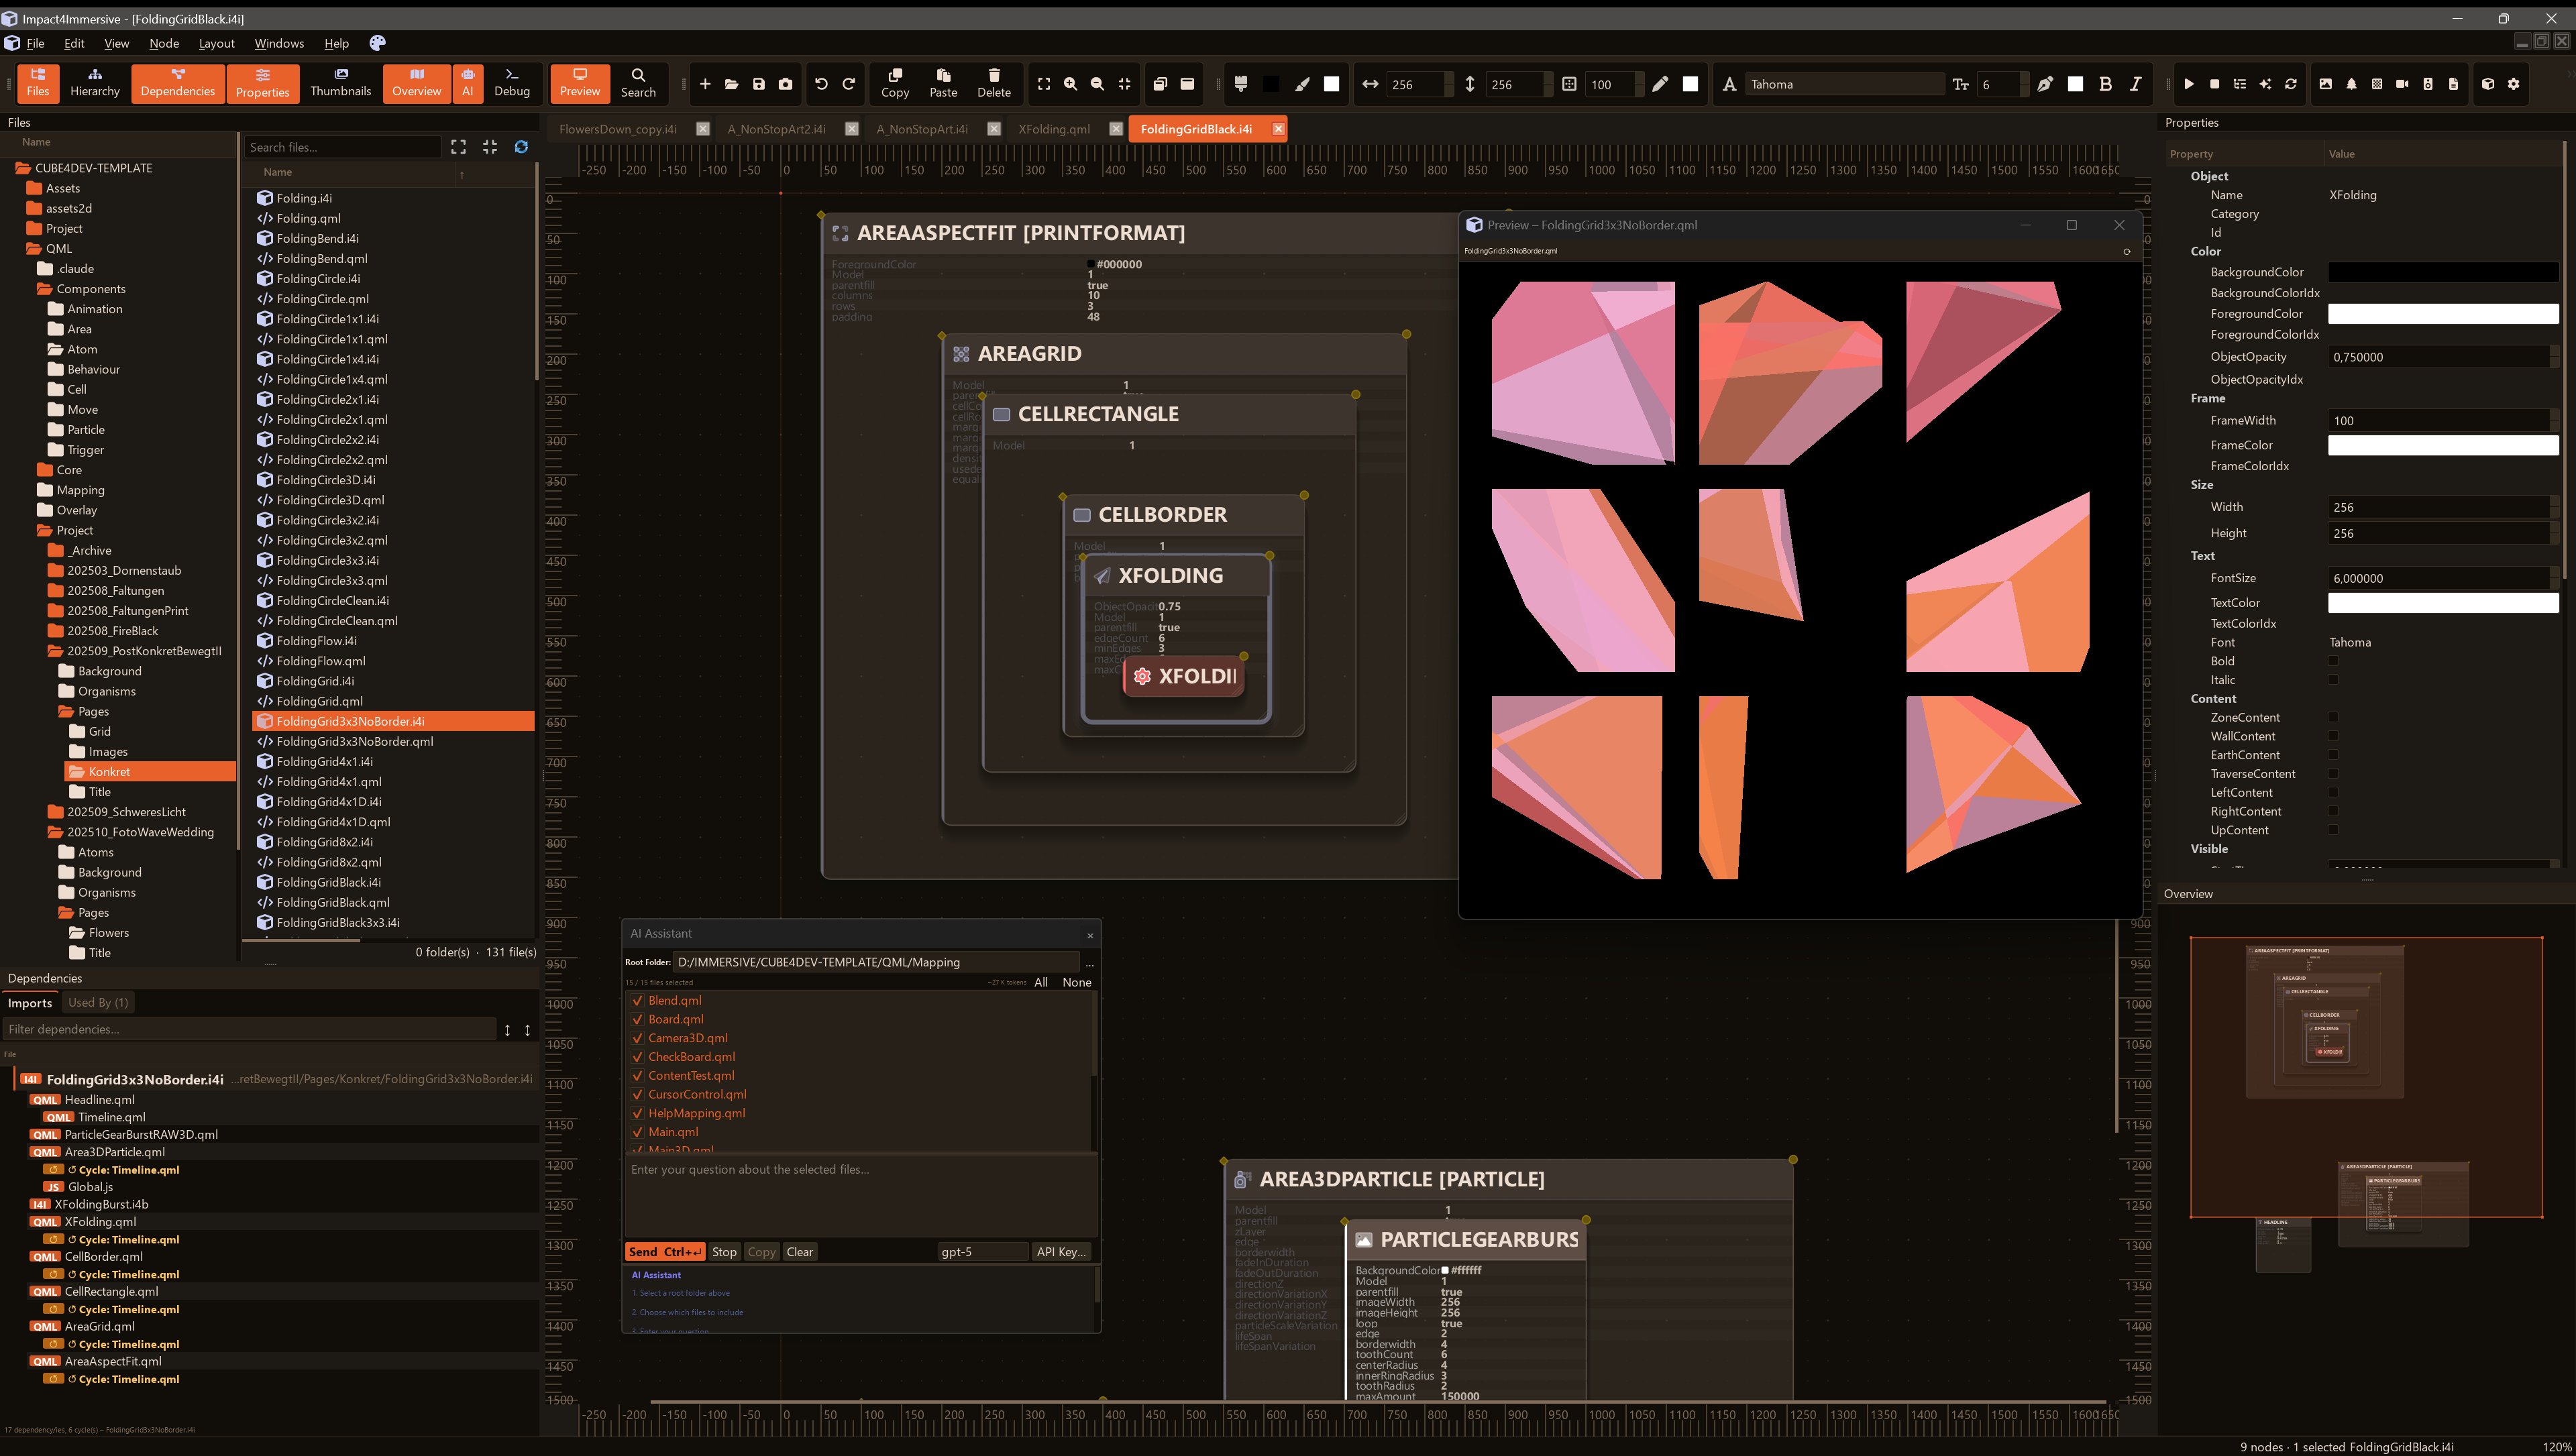Click the Thumbnails toolbar button

click(x=340, y=82)
